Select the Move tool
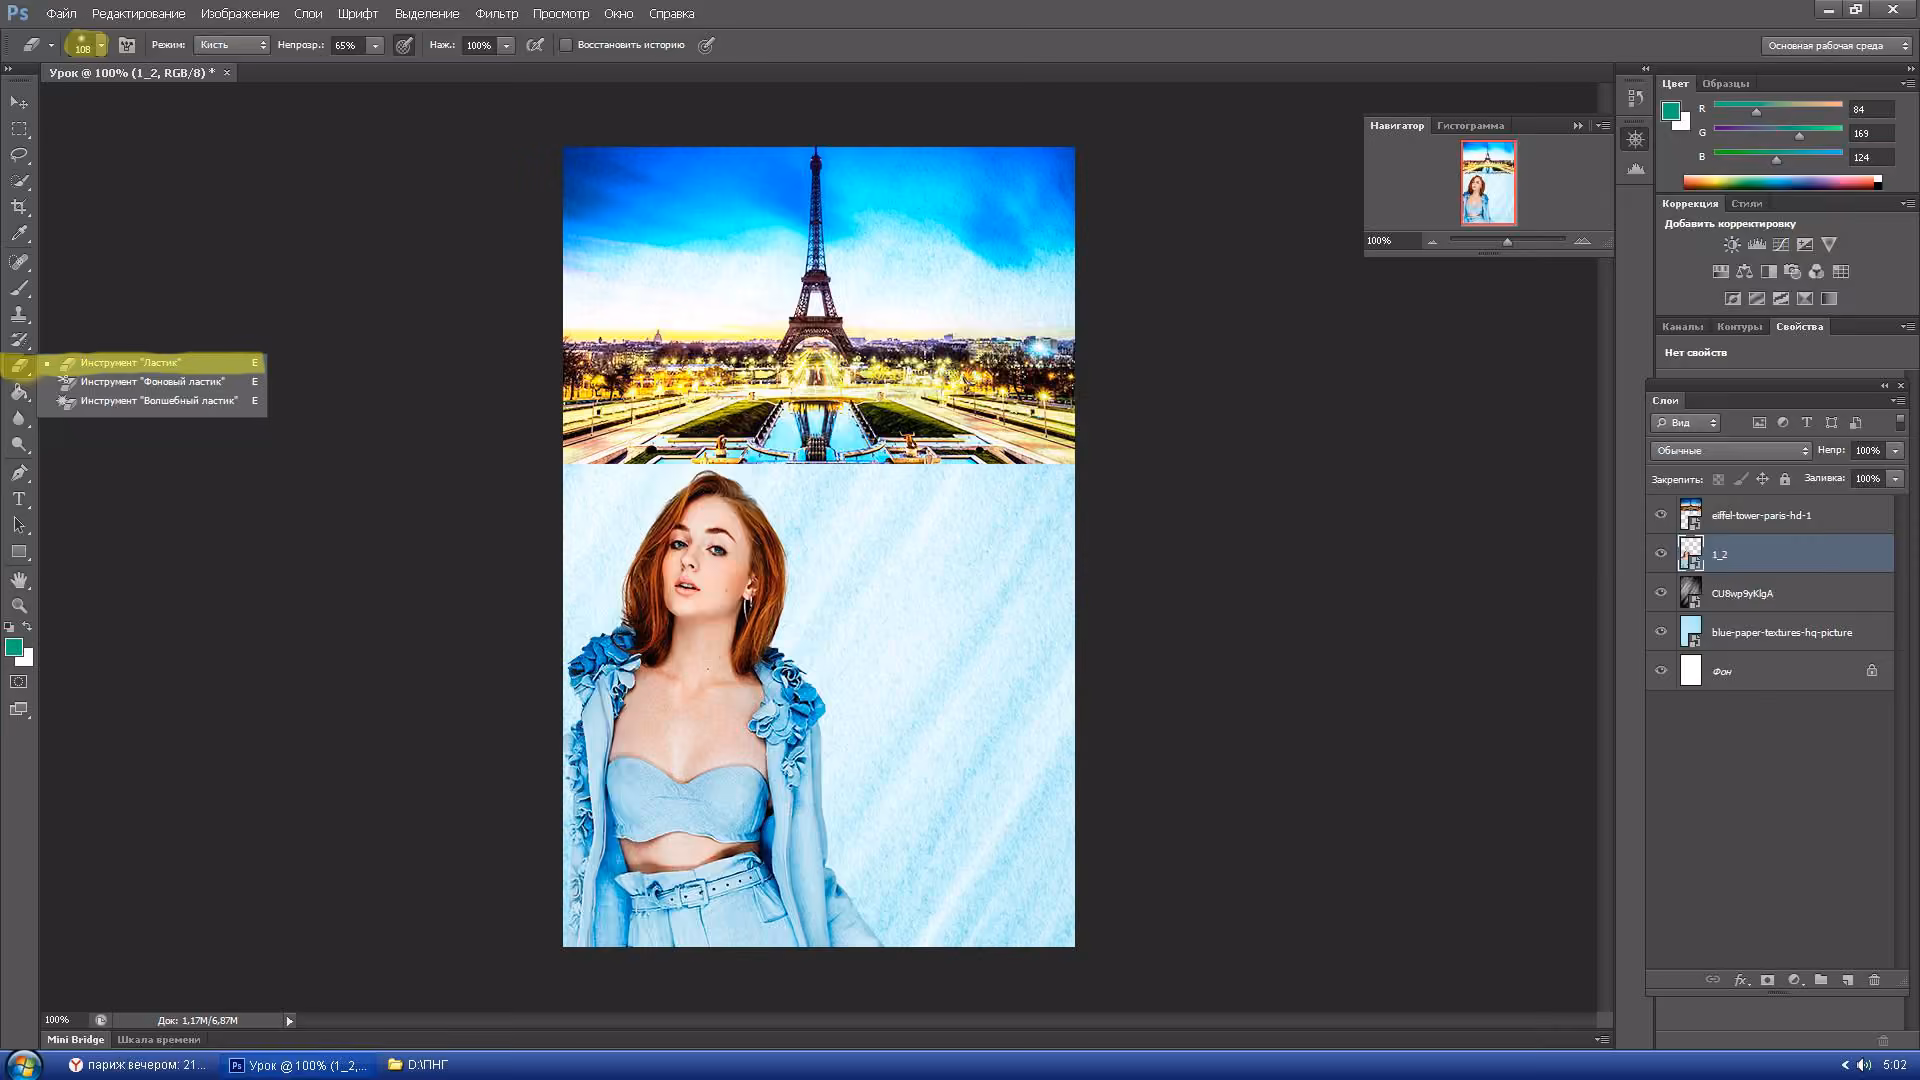Image resolution: width=1920 pixels, height=1080 pixels. click(x=19, y=103)
